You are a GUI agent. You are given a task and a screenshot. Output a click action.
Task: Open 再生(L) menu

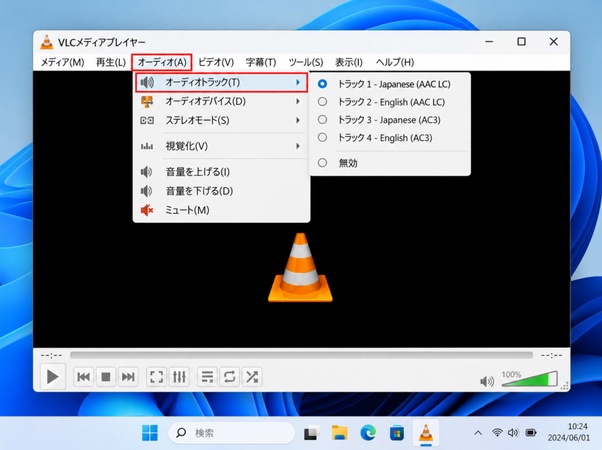coord(111,62)
